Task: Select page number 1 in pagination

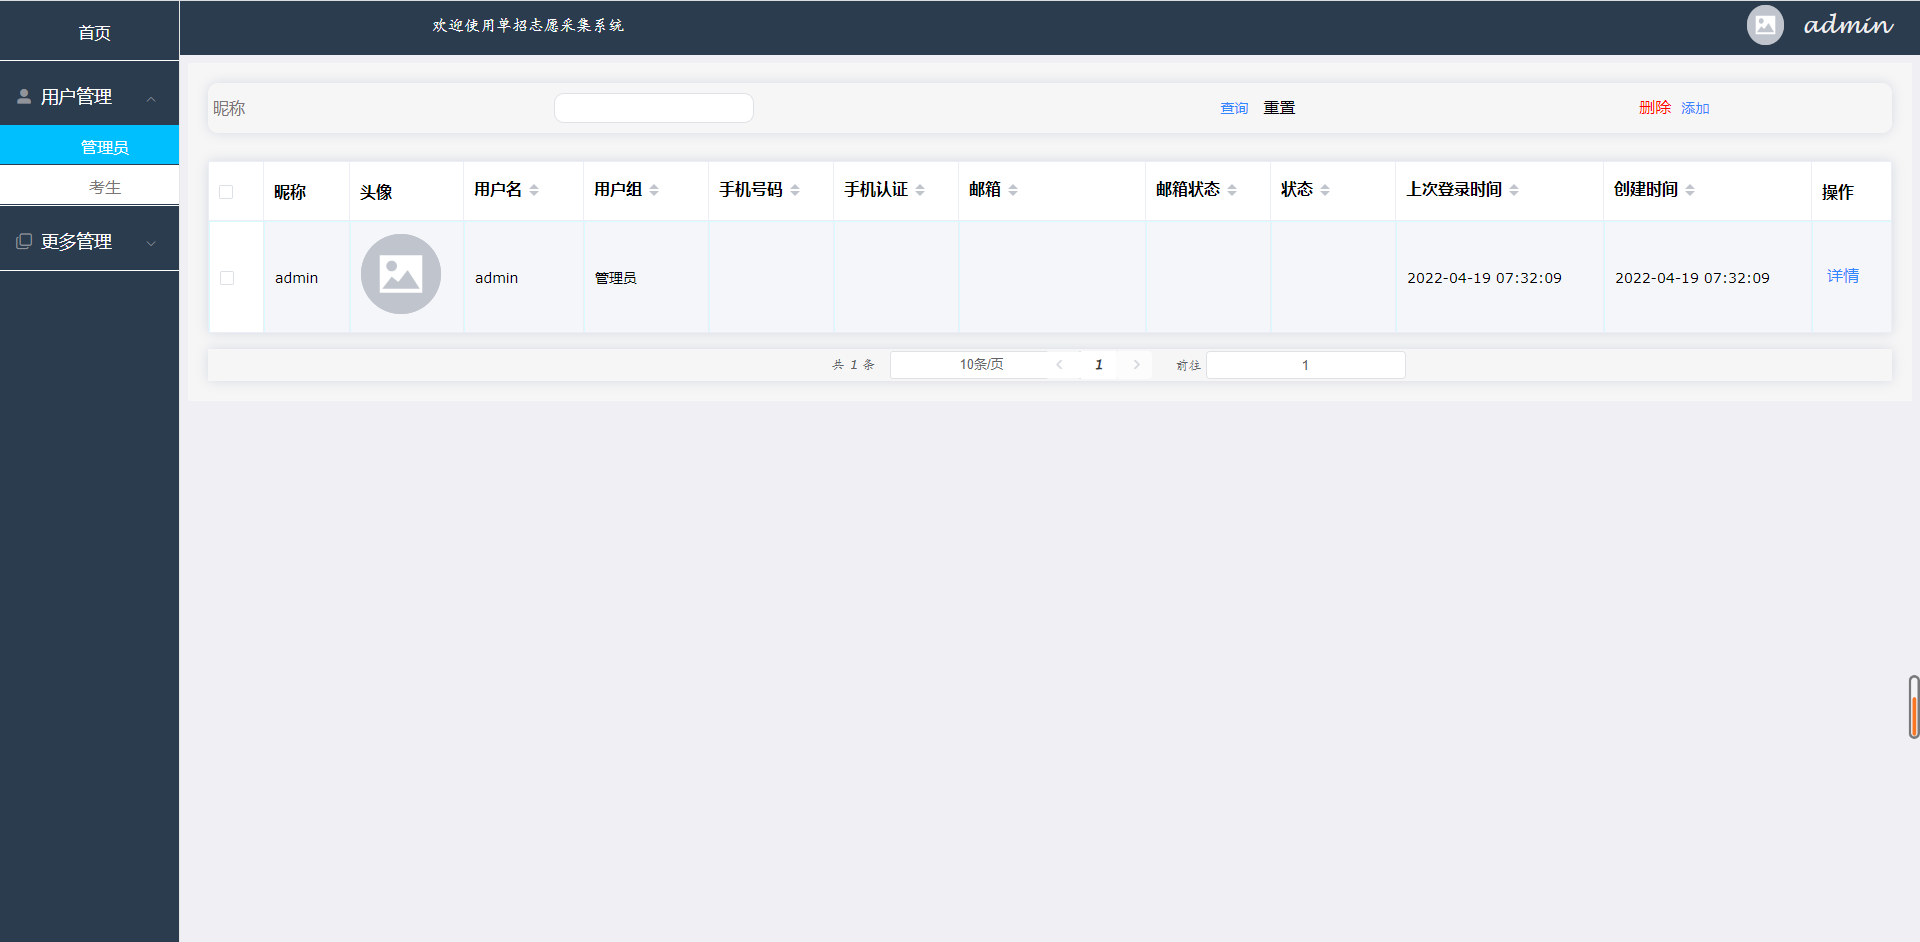Action: click(x=1099, y=365)
